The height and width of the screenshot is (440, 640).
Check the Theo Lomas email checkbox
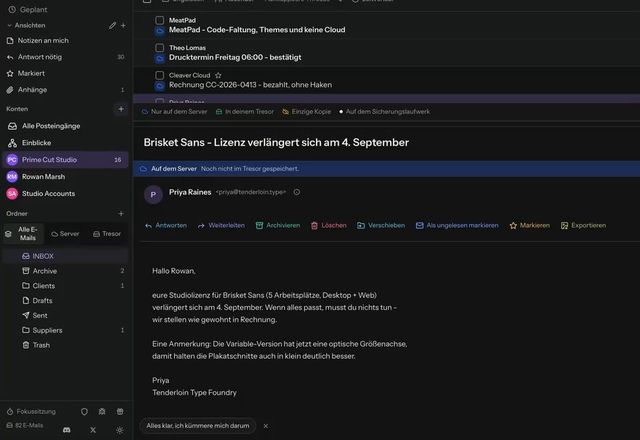160,48
